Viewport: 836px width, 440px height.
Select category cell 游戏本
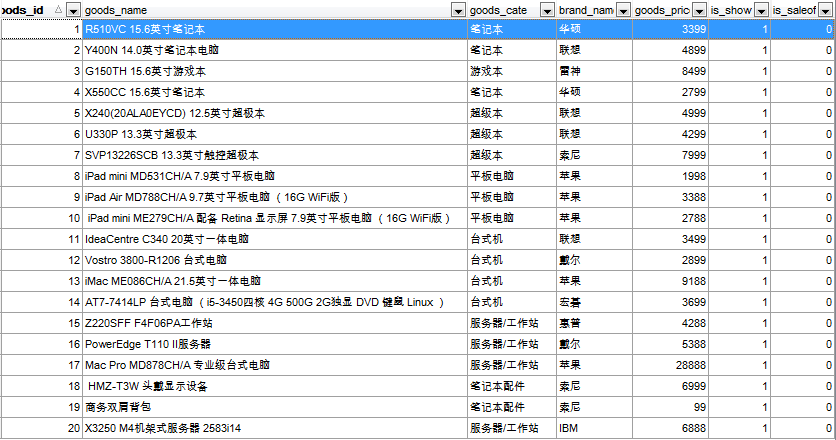512,71
